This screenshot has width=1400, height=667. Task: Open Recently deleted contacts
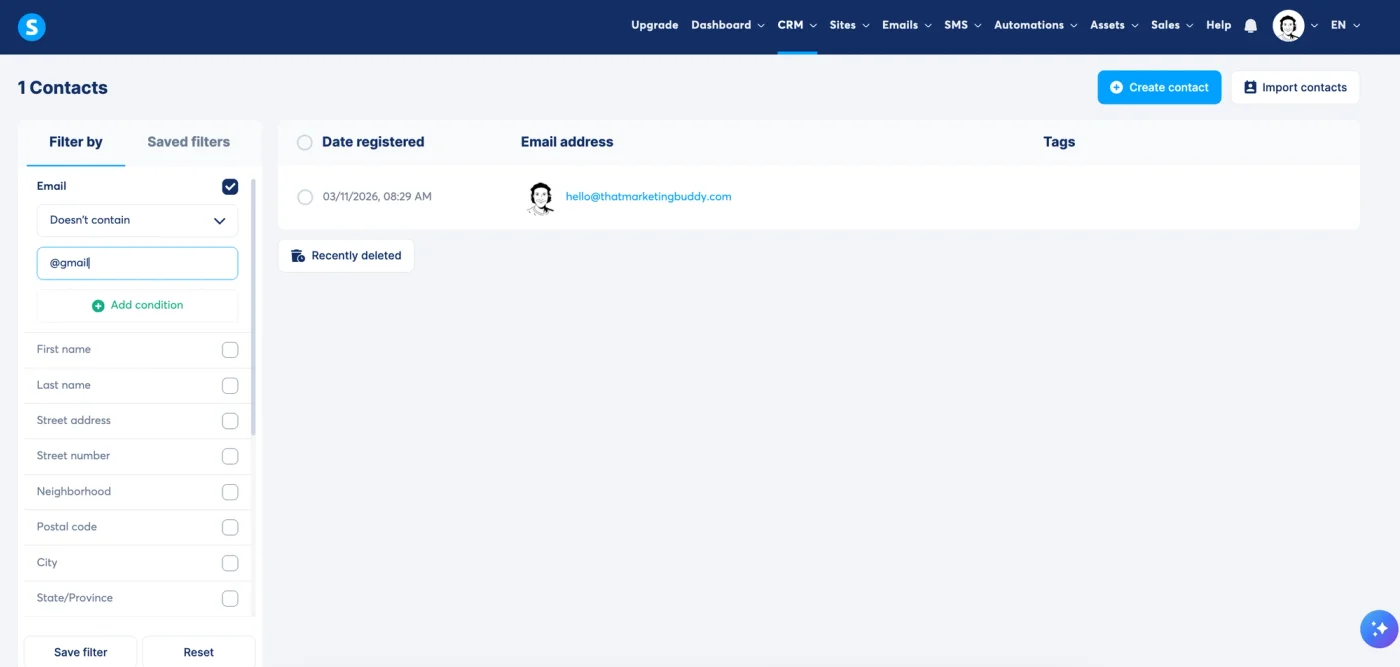tap(346, 255)
